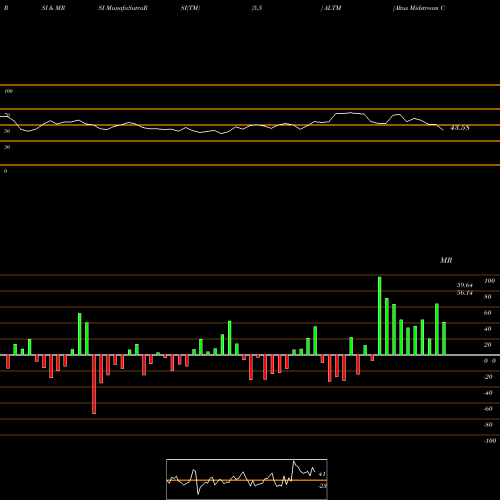Click the deepest red MR bar near -60
Screen dimensions: 500x500
94,384
